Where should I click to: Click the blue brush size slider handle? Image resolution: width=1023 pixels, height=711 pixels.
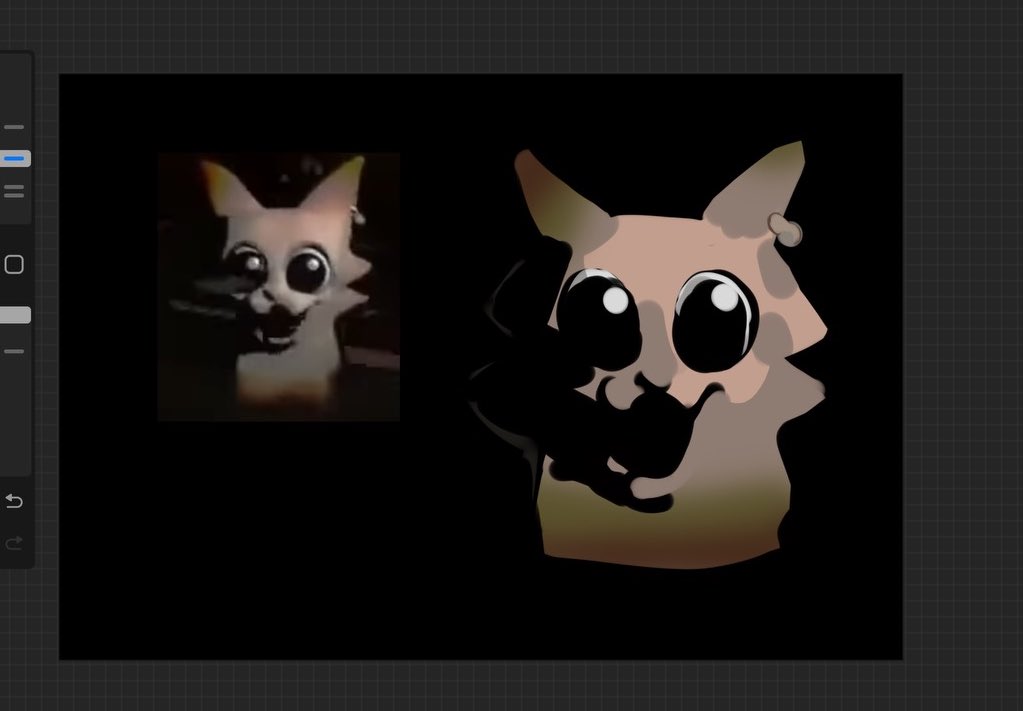tap(14, 159)
